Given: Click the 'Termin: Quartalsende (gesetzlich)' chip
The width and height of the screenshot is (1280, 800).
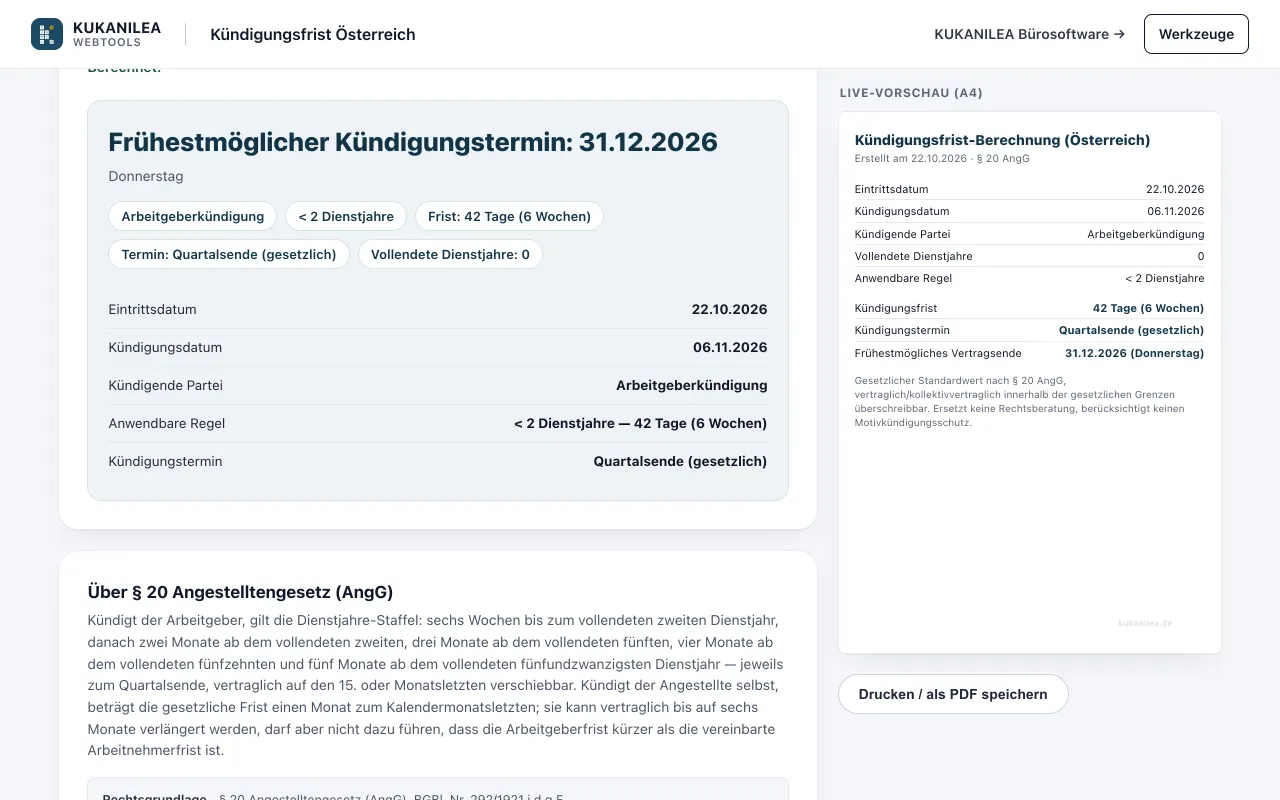Looking at the screenshot, I should click(x=229, y=254).
